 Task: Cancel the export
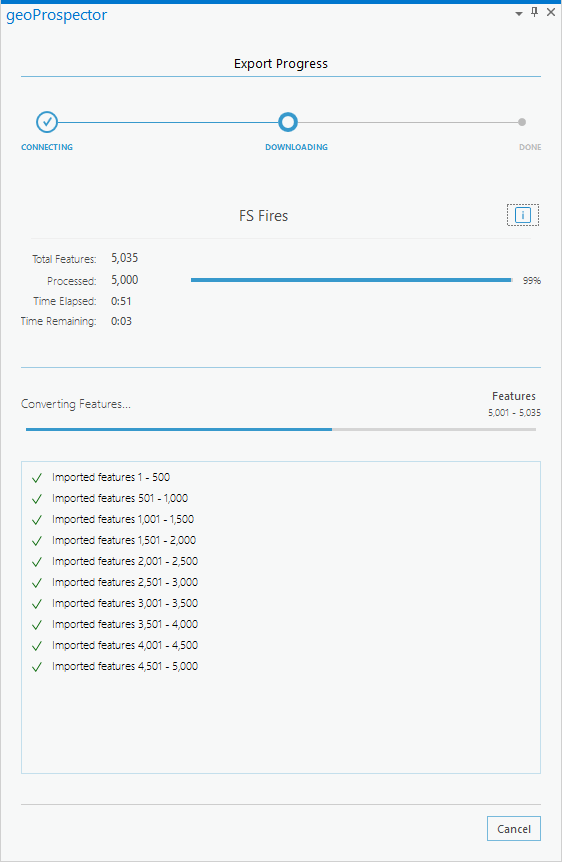coord(514,828)
